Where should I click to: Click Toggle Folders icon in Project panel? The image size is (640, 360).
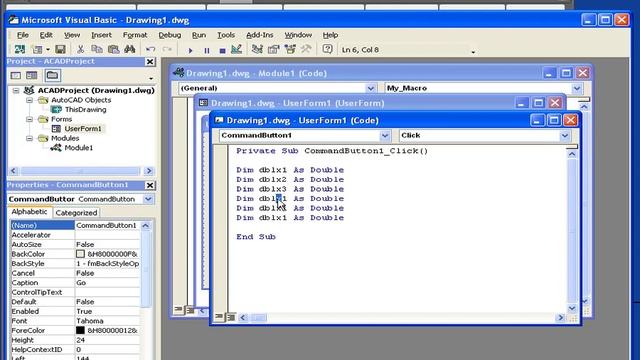click(x=52, y=76)
